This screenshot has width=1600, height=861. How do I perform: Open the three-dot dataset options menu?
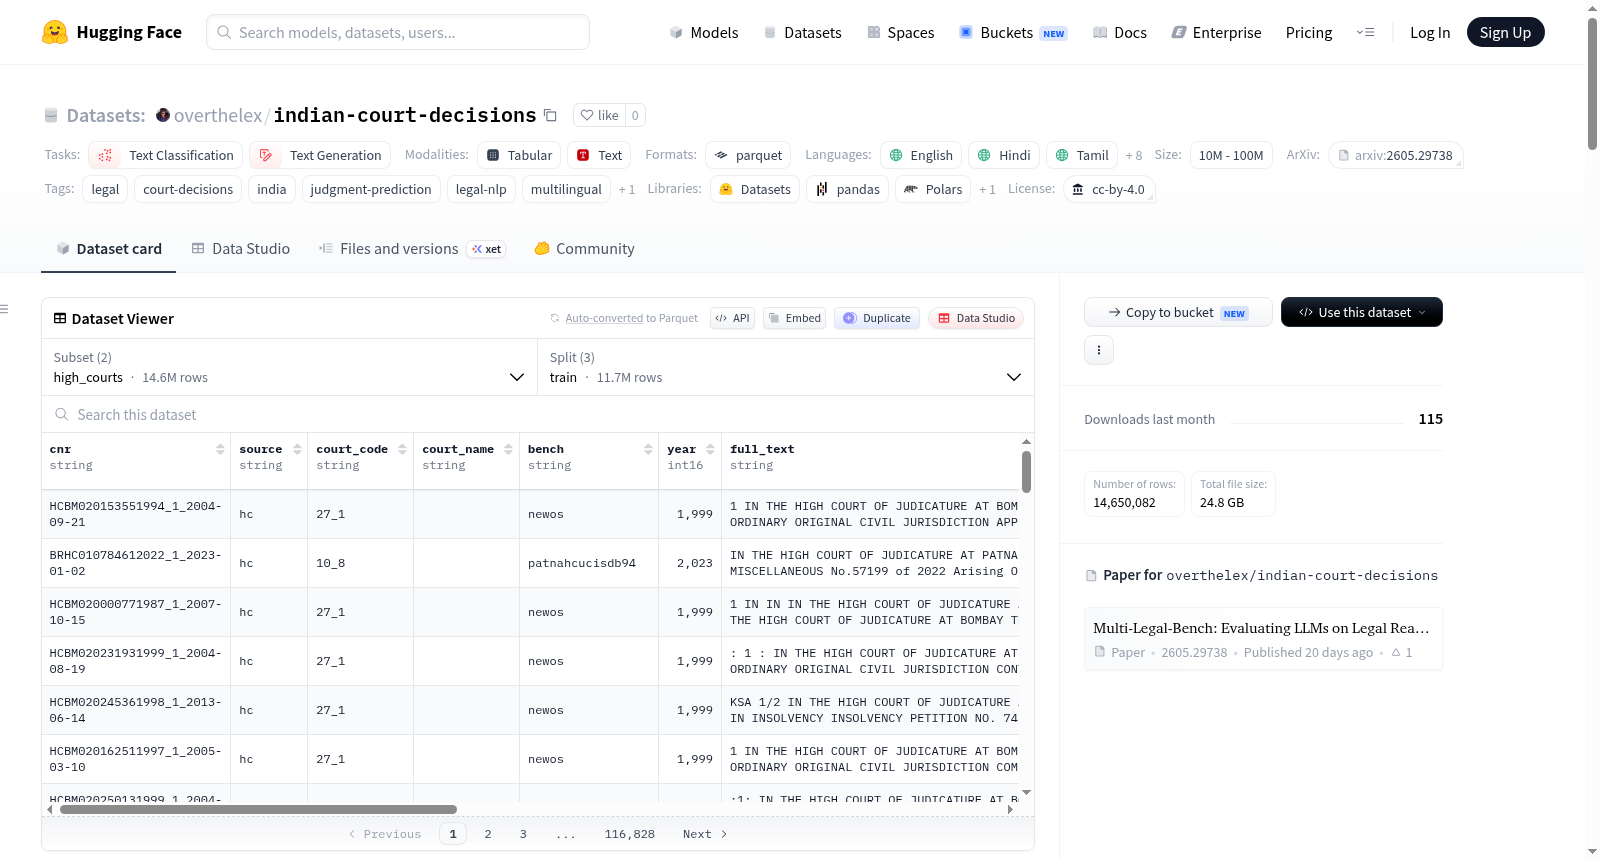click(1099, 350)
